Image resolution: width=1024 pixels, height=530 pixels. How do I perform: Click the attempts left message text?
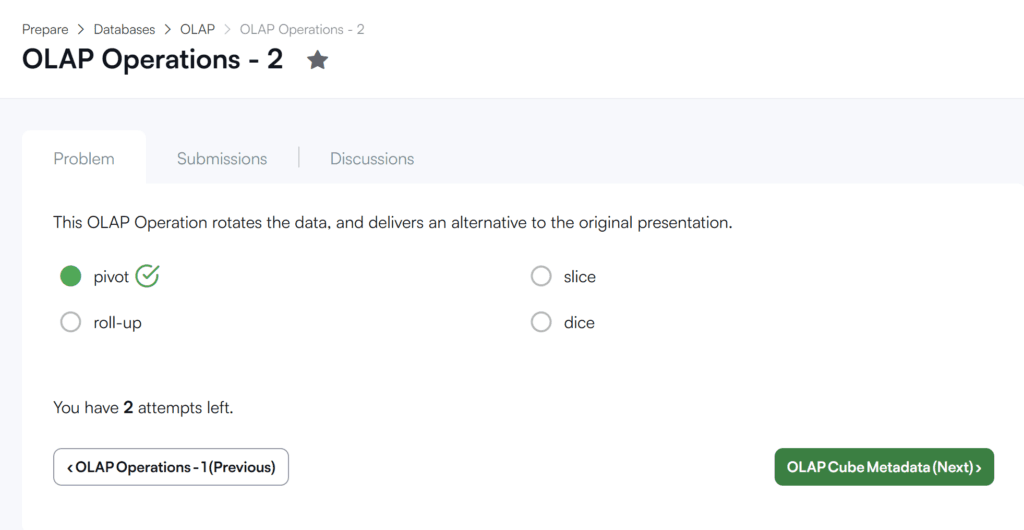[143, 408]
